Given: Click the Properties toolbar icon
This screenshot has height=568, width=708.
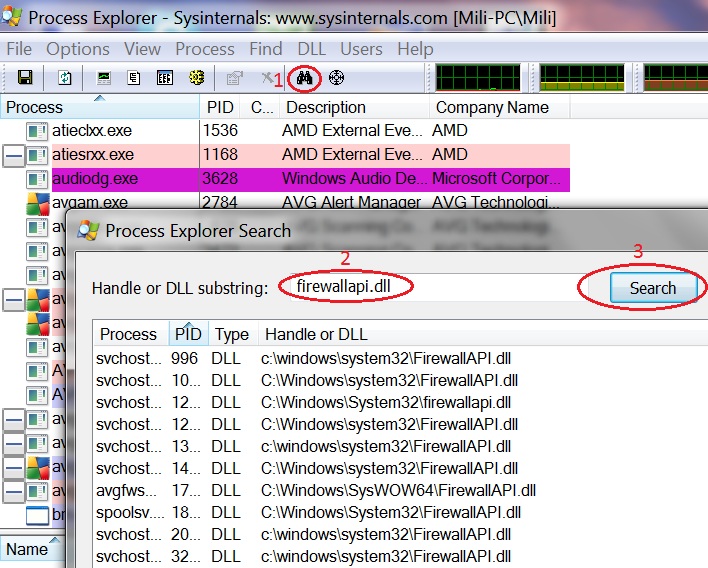Looking at the screenshot, I should [x=234, y=78].
